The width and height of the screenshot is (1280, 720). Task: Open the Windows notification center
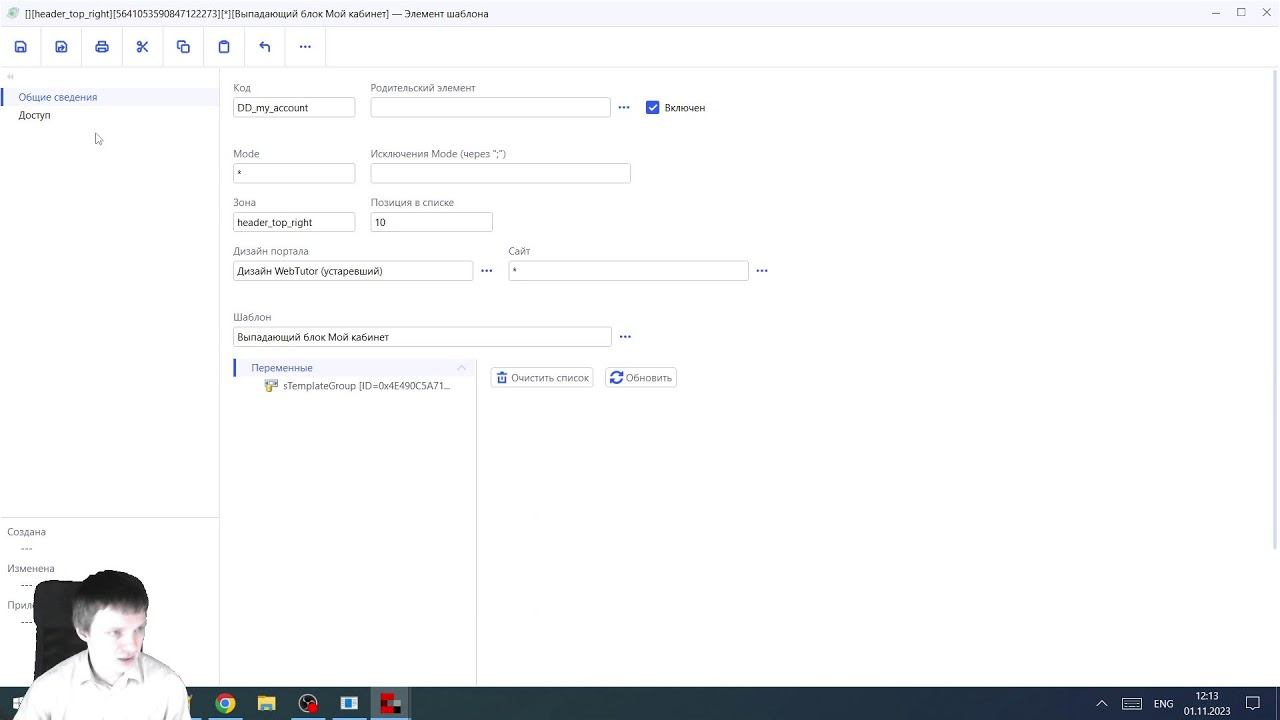pyautogui.click(x=1253, y=704)
